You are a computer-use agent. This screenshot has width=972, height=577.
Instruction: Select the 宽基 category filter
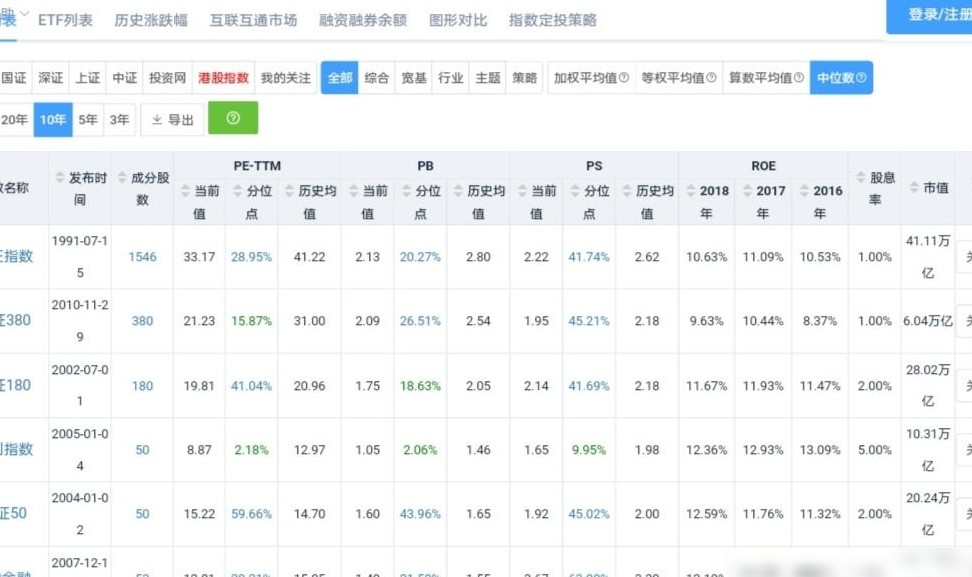click(413, 77)
